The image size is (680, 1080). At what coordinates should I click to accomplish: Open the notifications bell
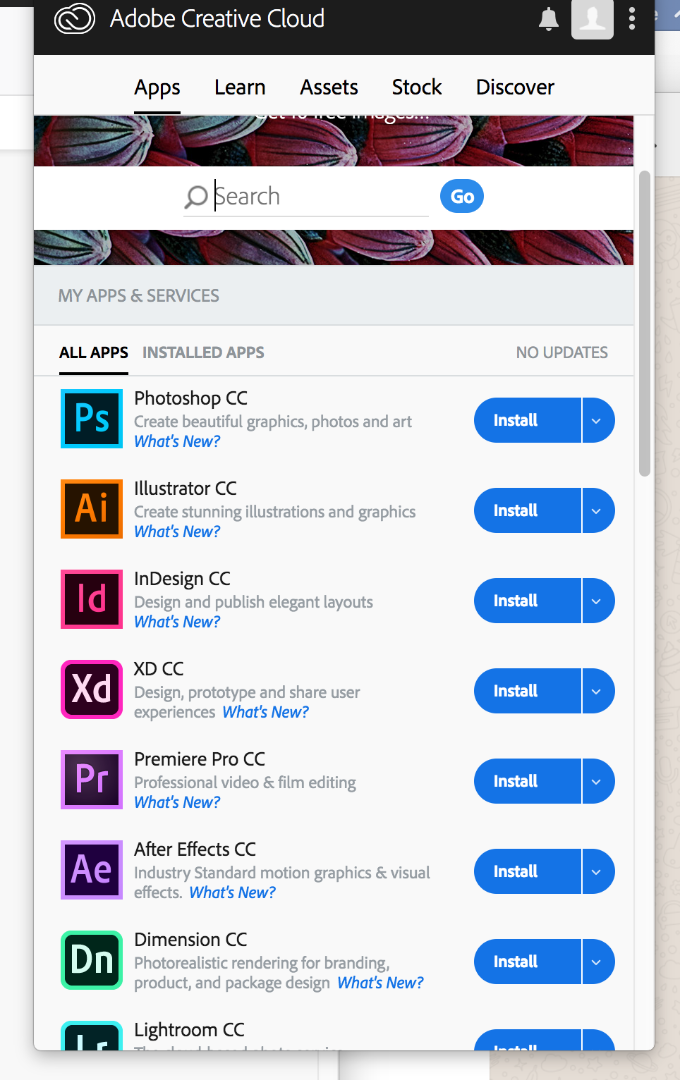pyautogui.click(x=548, y=19)
